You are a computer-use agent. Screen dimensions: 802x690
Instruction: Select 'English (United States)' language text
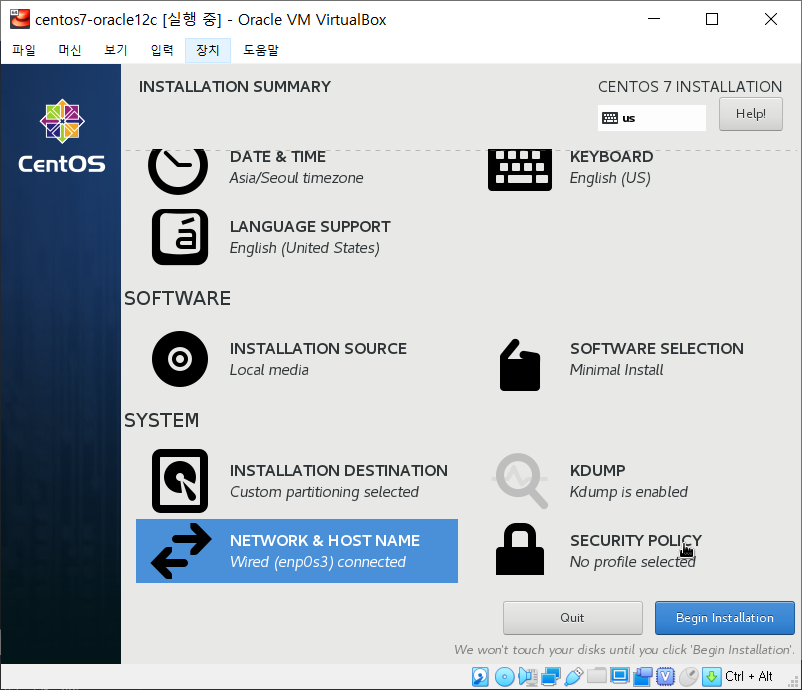304,248
